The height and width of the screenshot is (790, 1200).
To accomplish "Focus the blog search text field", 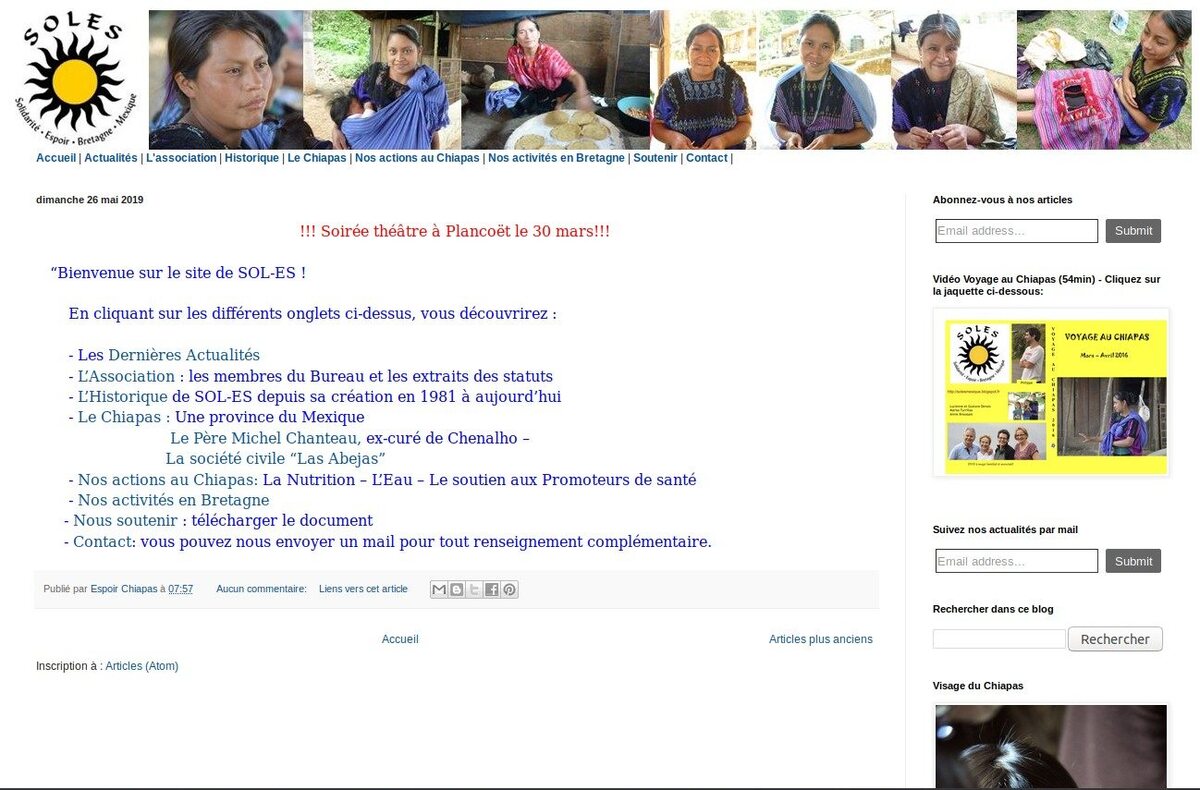I will tap(999, 639).
